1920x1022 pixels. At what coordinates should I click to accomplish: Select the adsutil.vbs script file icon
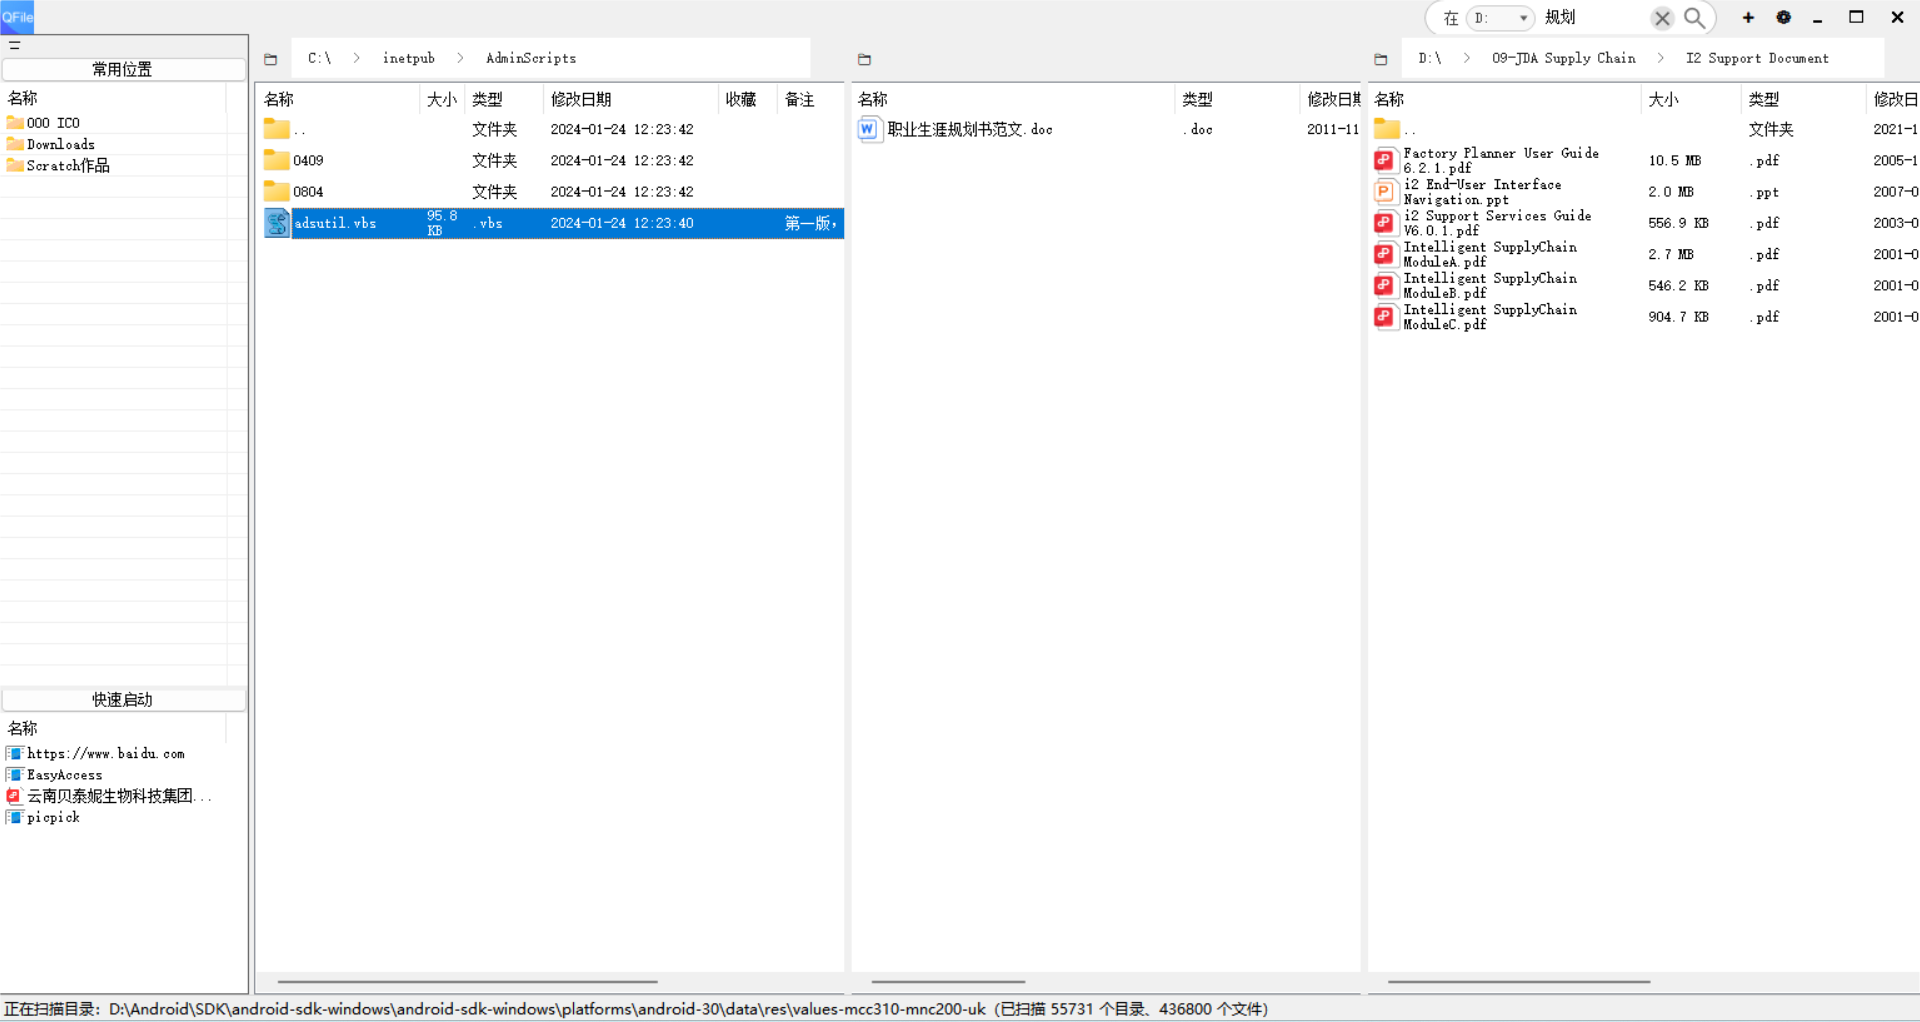click(277, 223)
